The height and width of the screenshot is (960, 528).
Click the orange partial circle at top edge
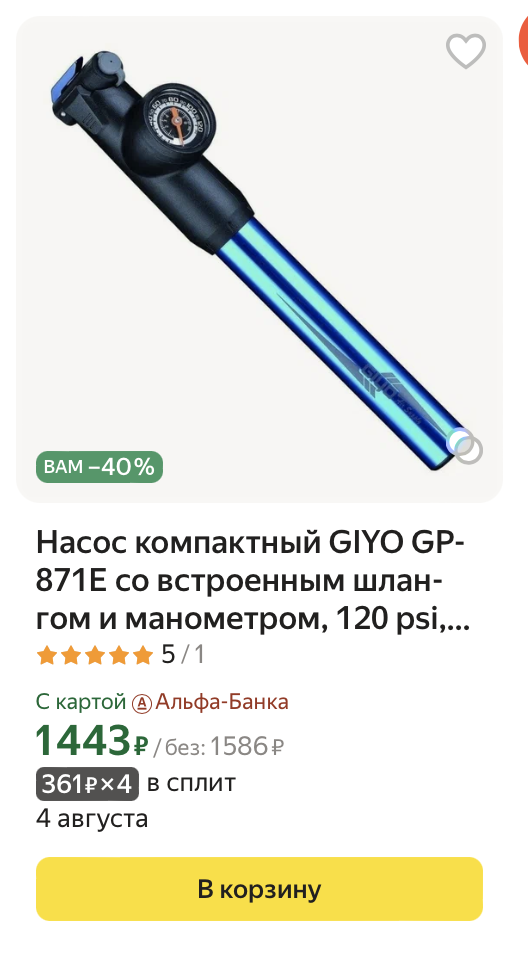point(523,38)
